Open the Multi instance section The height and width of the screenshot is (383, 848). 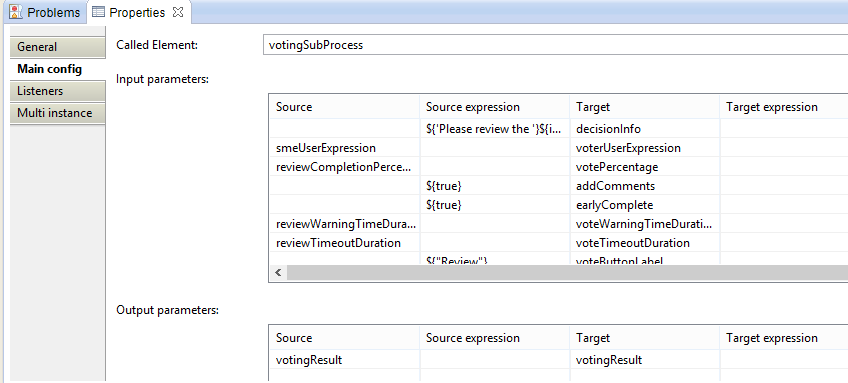(x=58, y=113)
